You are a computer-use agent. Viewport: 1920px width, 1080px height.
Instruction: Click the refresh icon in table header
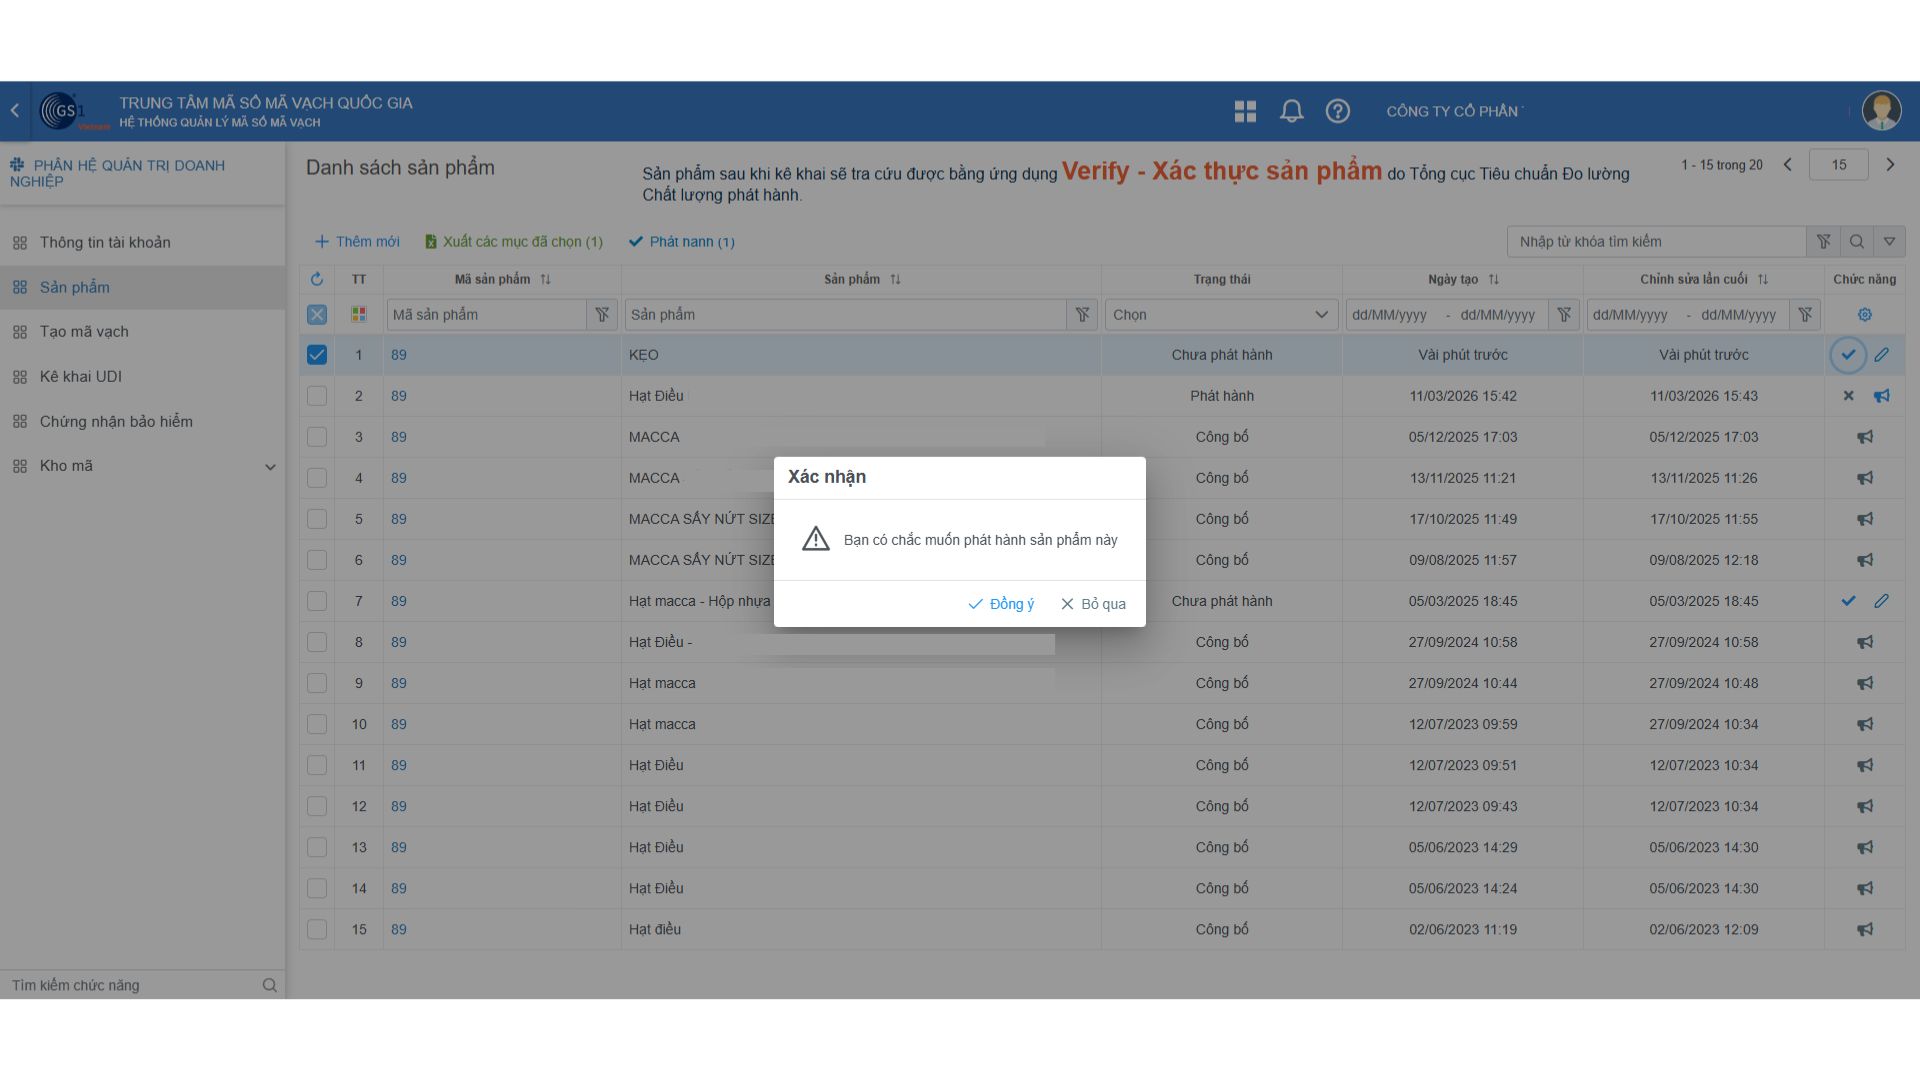coord(317,279)
